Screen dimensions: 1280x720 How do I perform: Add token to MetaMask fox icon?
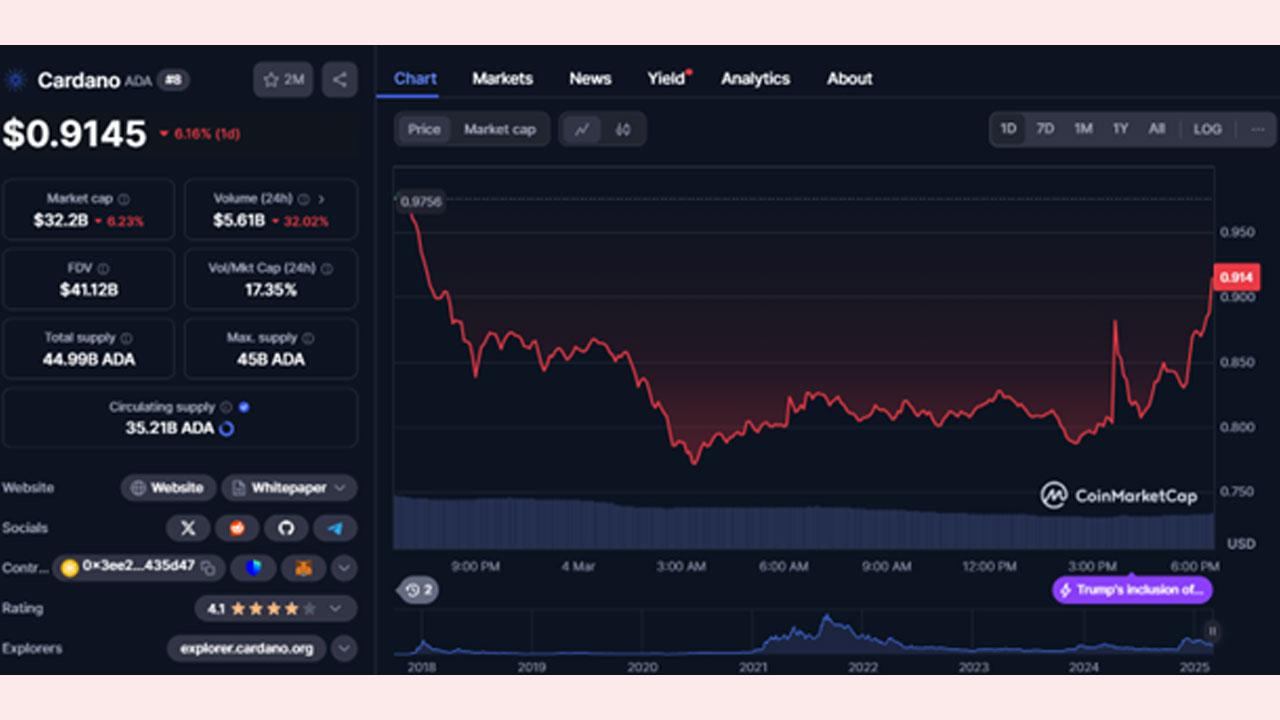303,568
